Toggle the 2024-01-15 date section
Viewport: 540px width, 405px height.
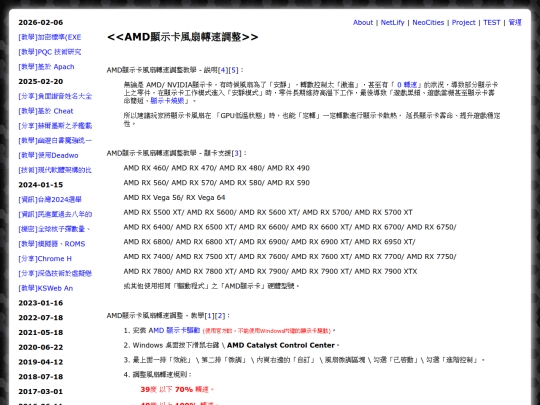tap(41, 185)
